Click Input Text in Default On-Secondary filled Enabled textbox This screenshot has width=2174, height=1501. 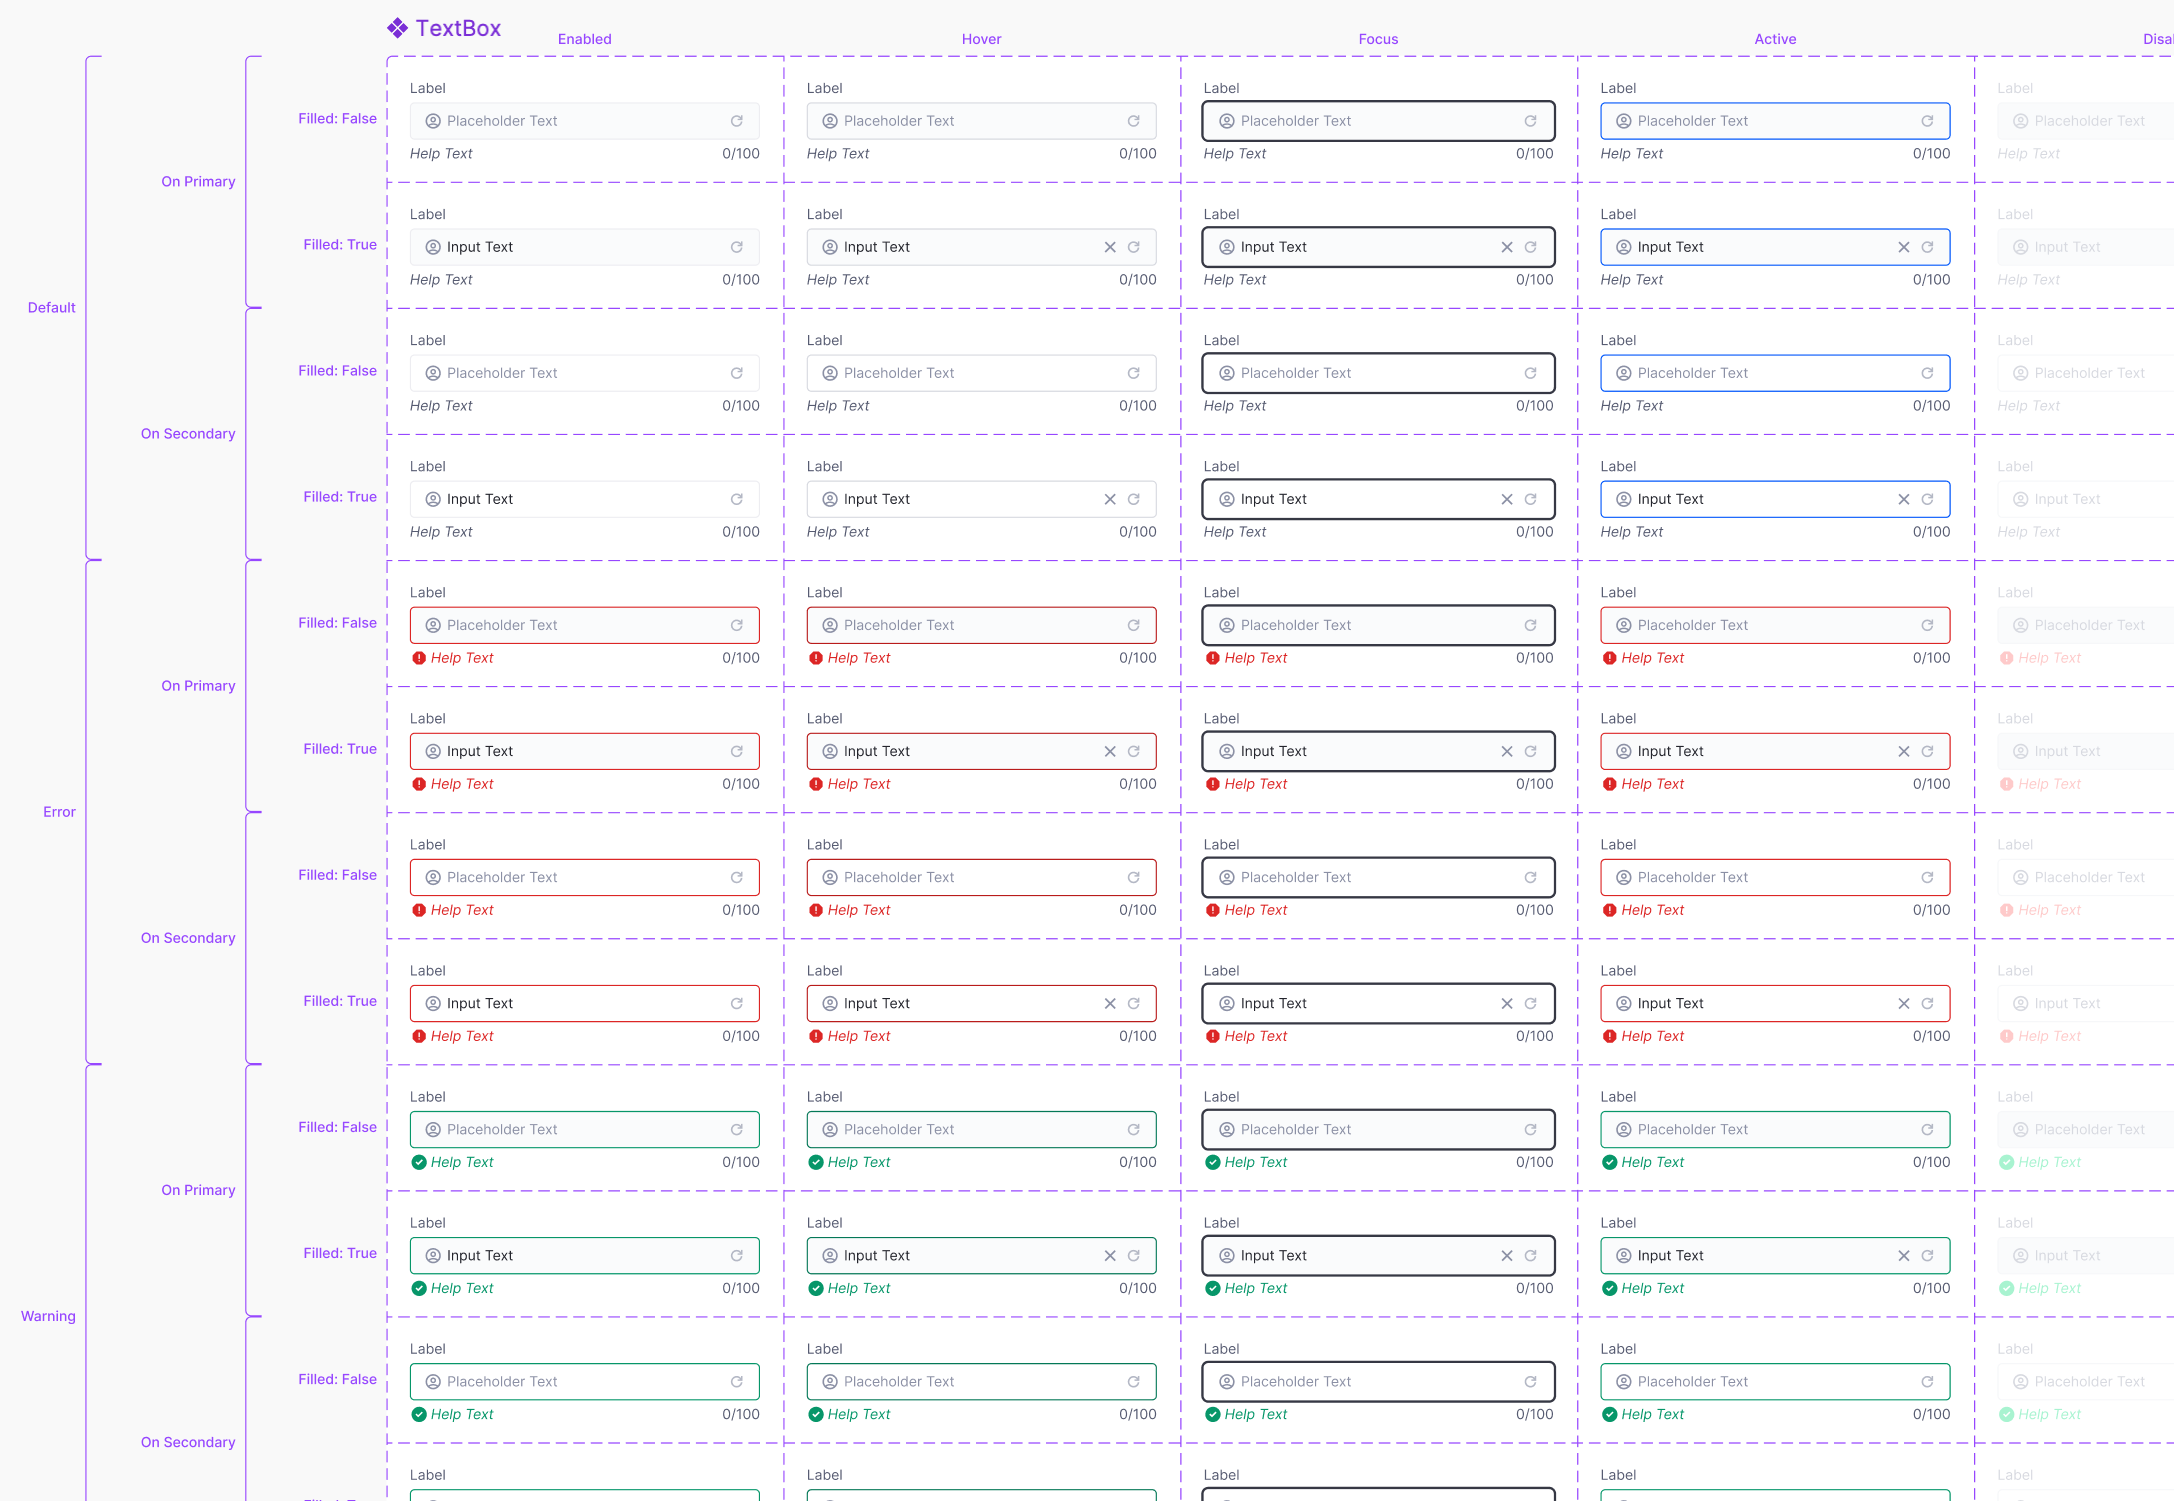point(480,499)
